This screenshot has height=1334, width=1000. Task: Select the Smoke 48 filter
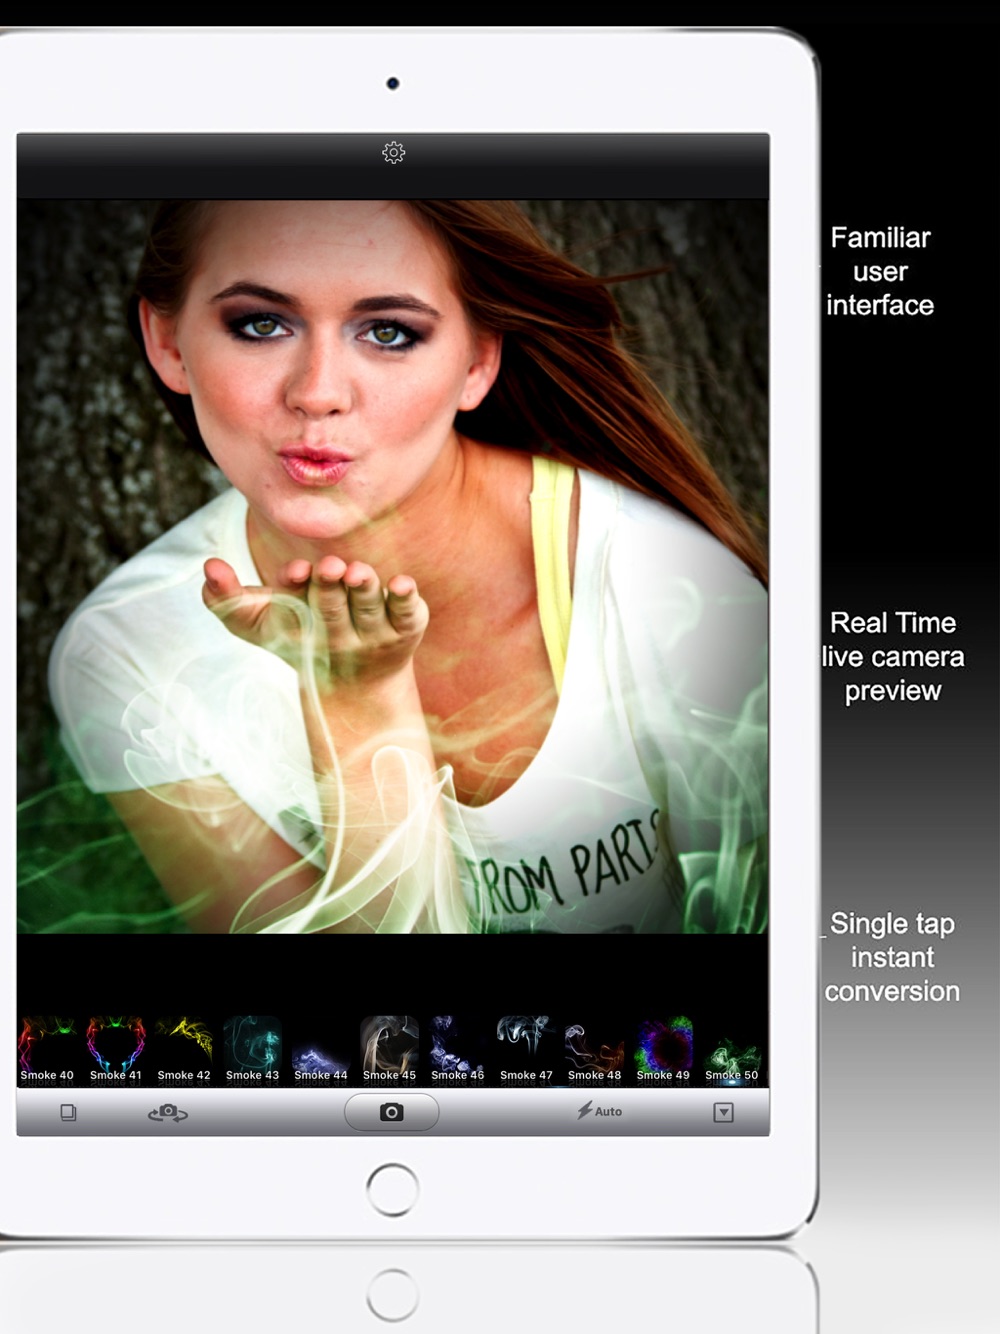594,1050
